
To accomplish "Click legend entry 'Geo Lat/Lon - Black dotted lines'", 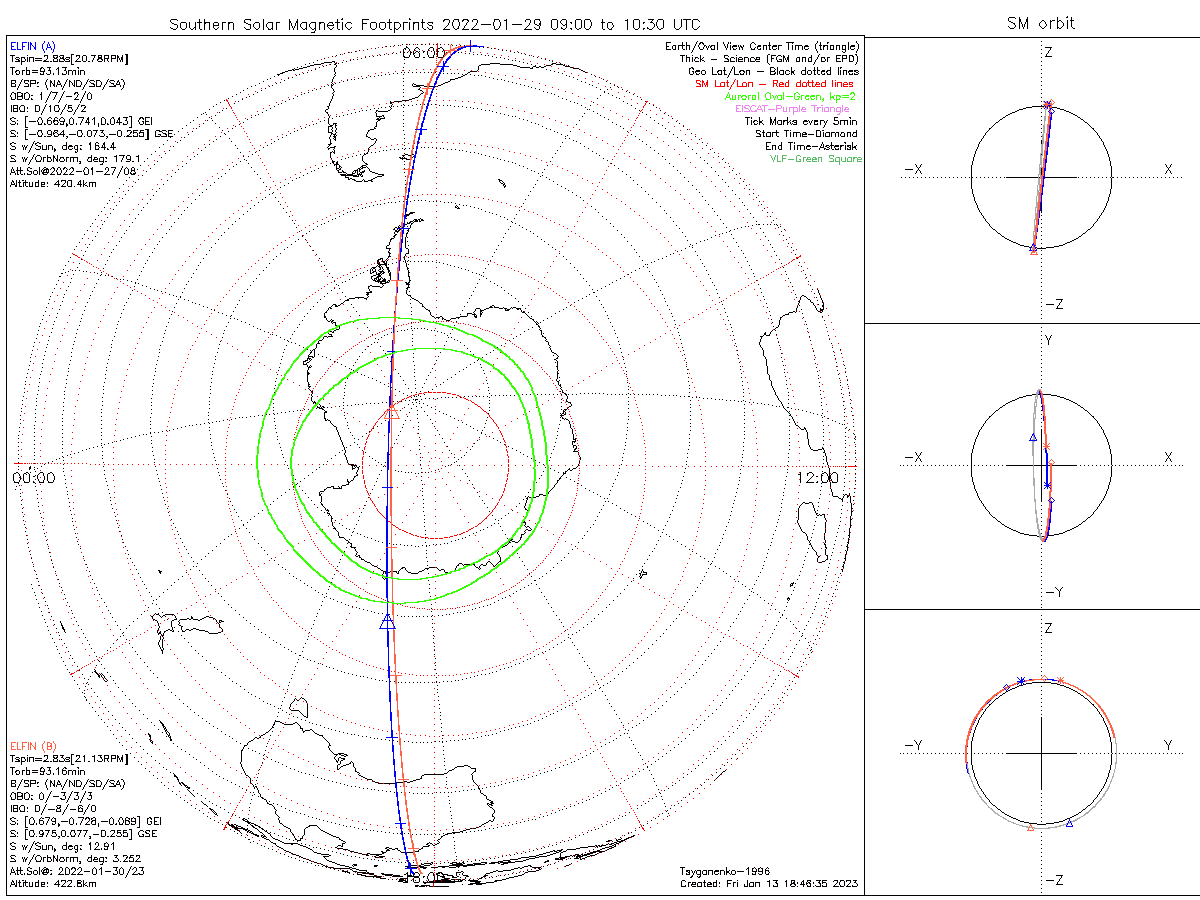I will [x=776, y=71].
